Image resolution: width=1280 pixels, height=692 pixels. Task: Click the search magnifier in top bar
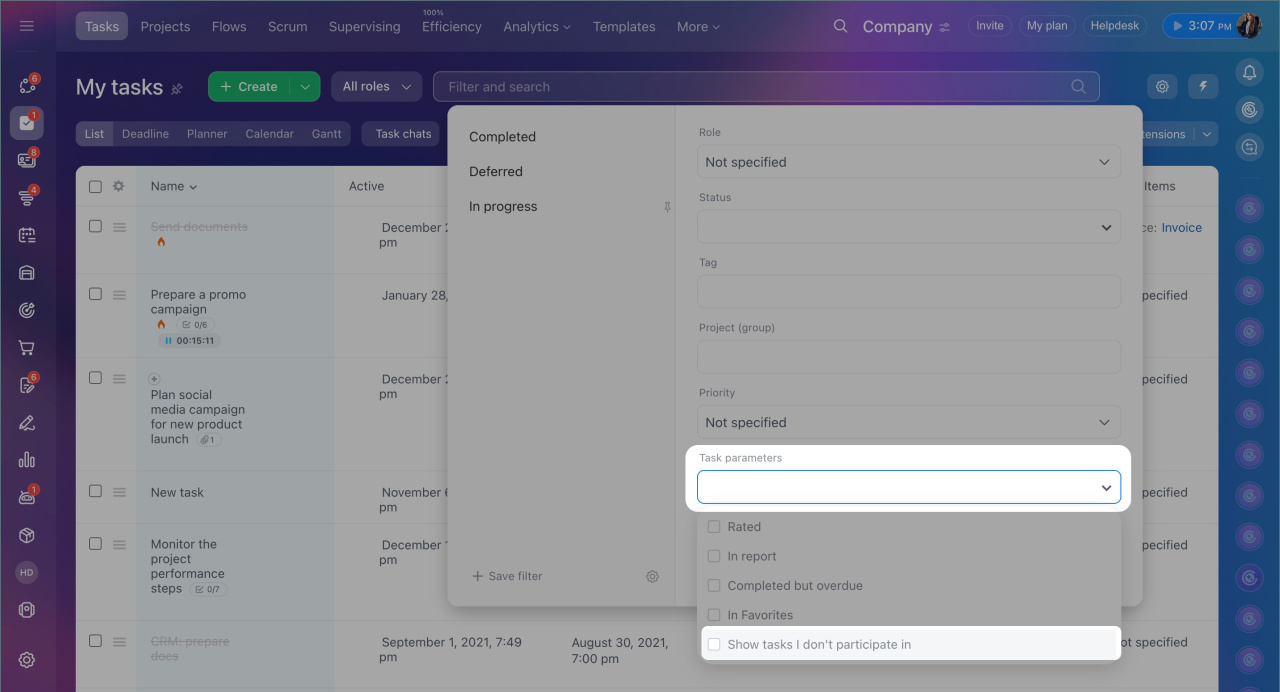click(x=840, y=26)
